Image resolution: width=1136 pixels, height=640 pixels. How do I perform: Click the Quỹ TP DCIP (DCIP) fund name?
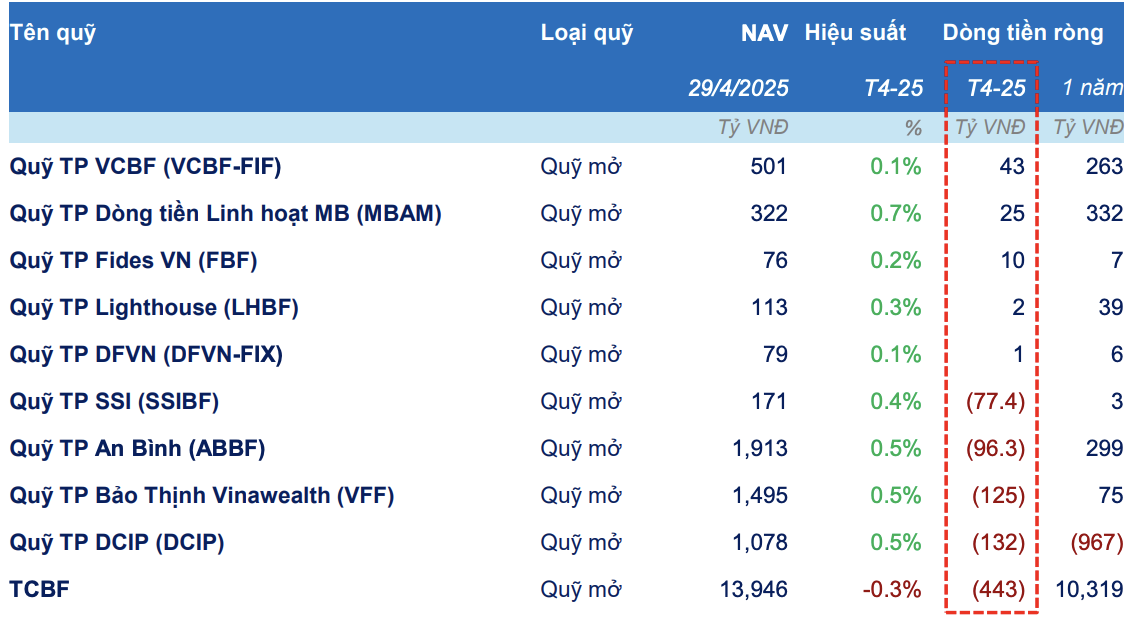(x=117, y=543)
